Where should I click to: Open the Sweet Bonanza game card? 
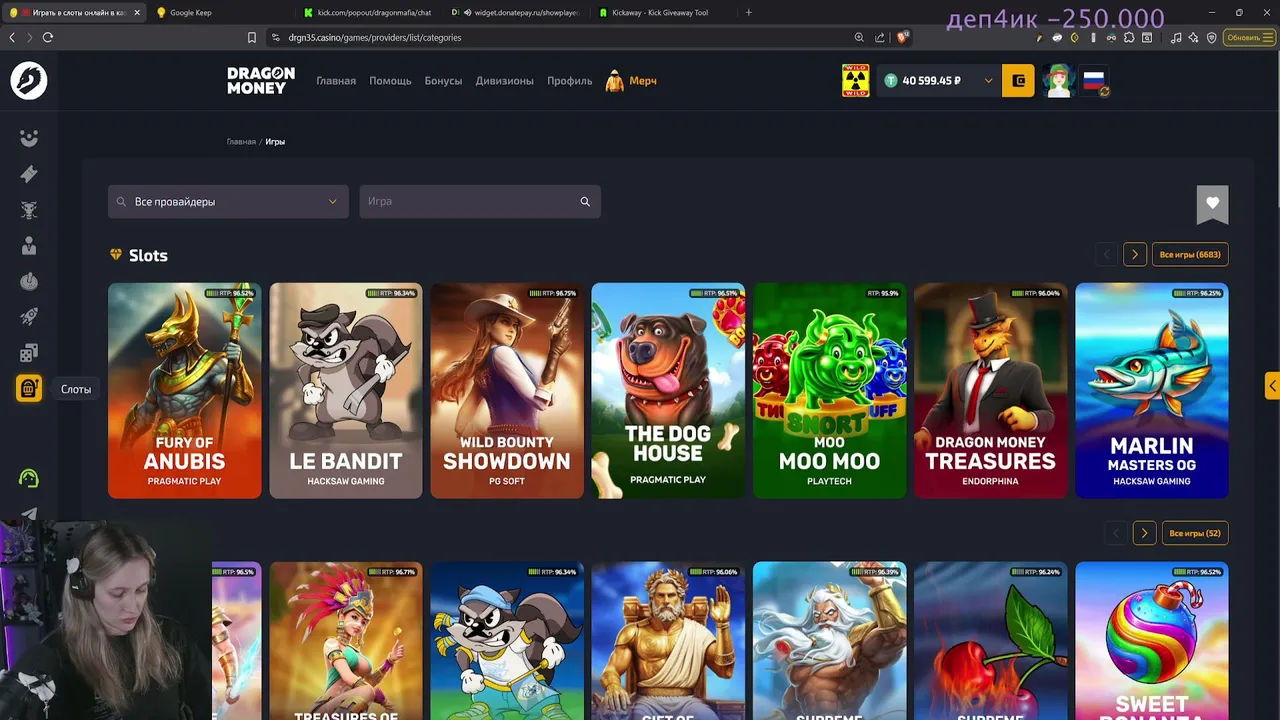[1152, 641]
